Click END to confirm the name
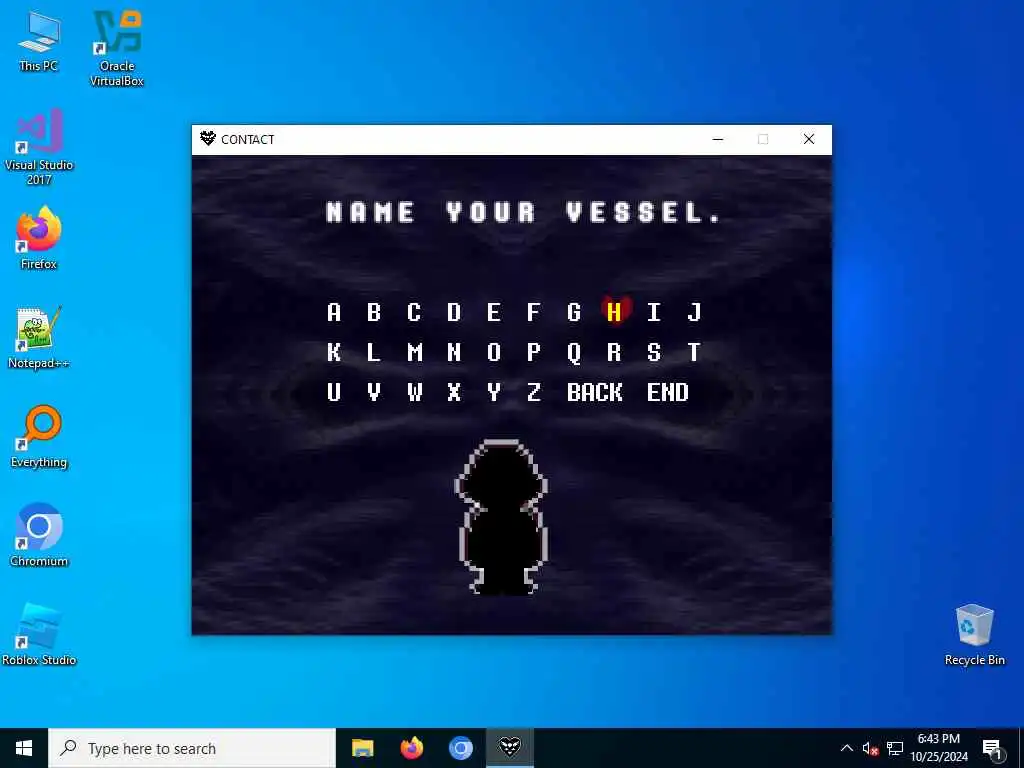The height and width of the screenshot is (768, 1024). [667, 392]
